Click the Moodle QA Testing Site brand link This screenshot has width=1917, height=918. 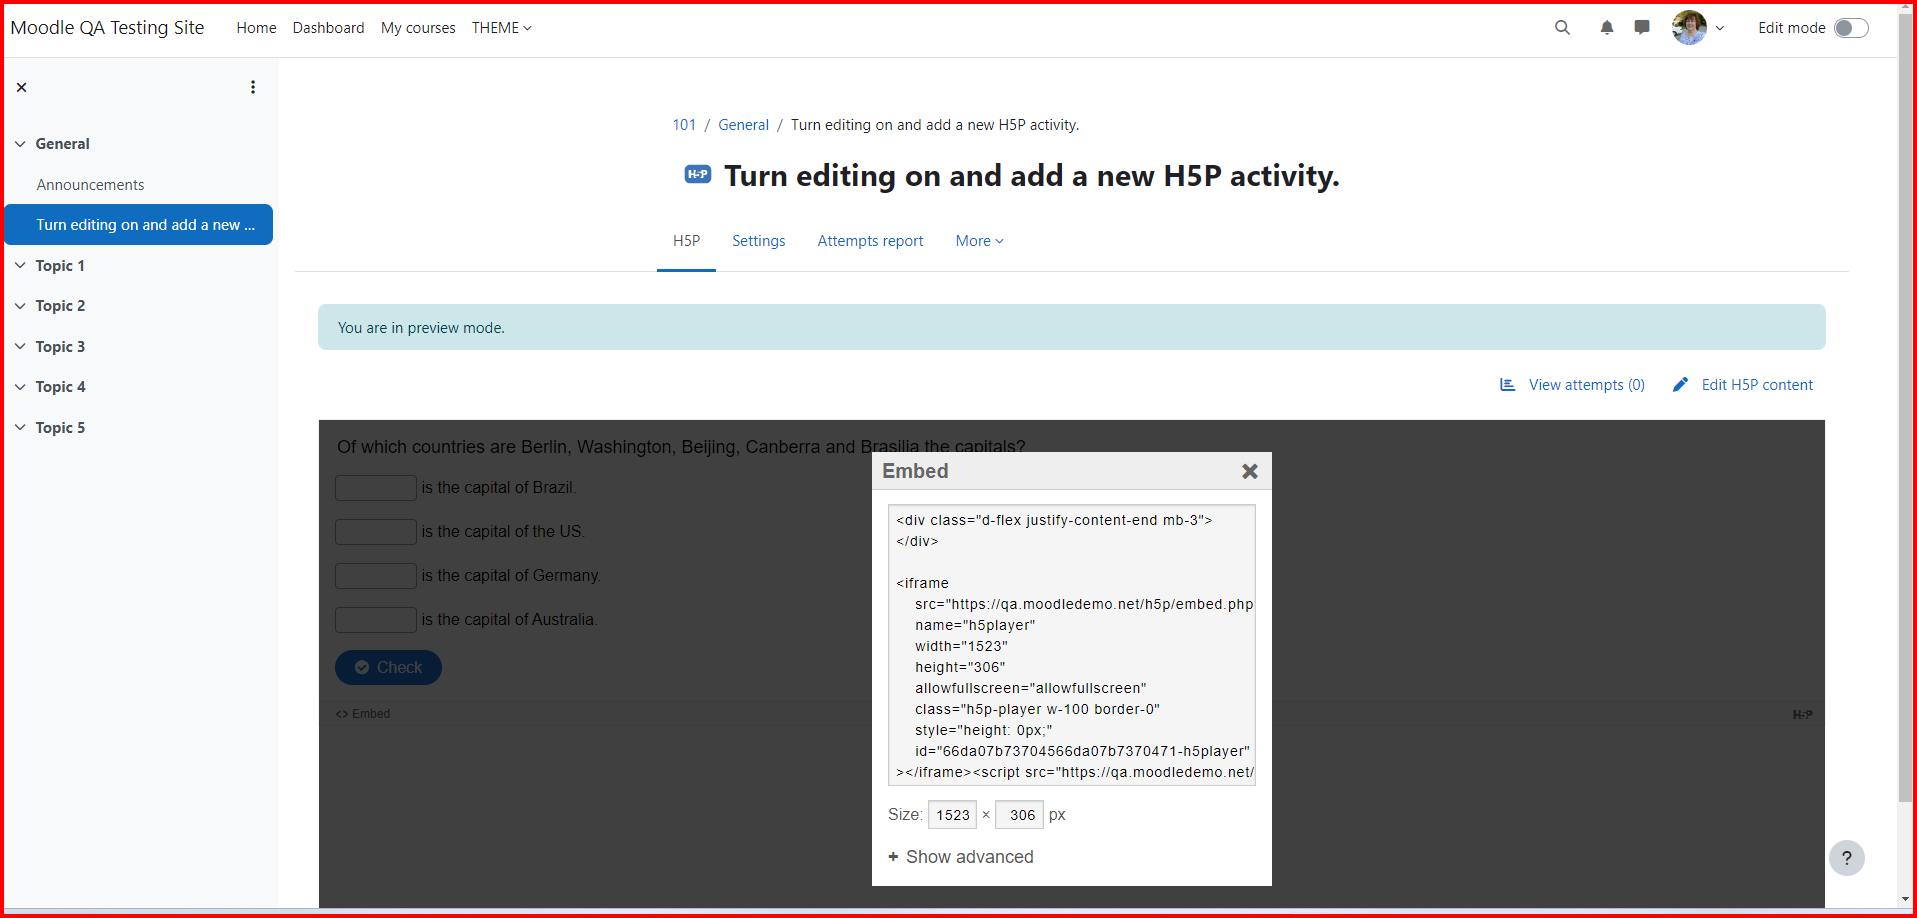click(x=107, y=28)
